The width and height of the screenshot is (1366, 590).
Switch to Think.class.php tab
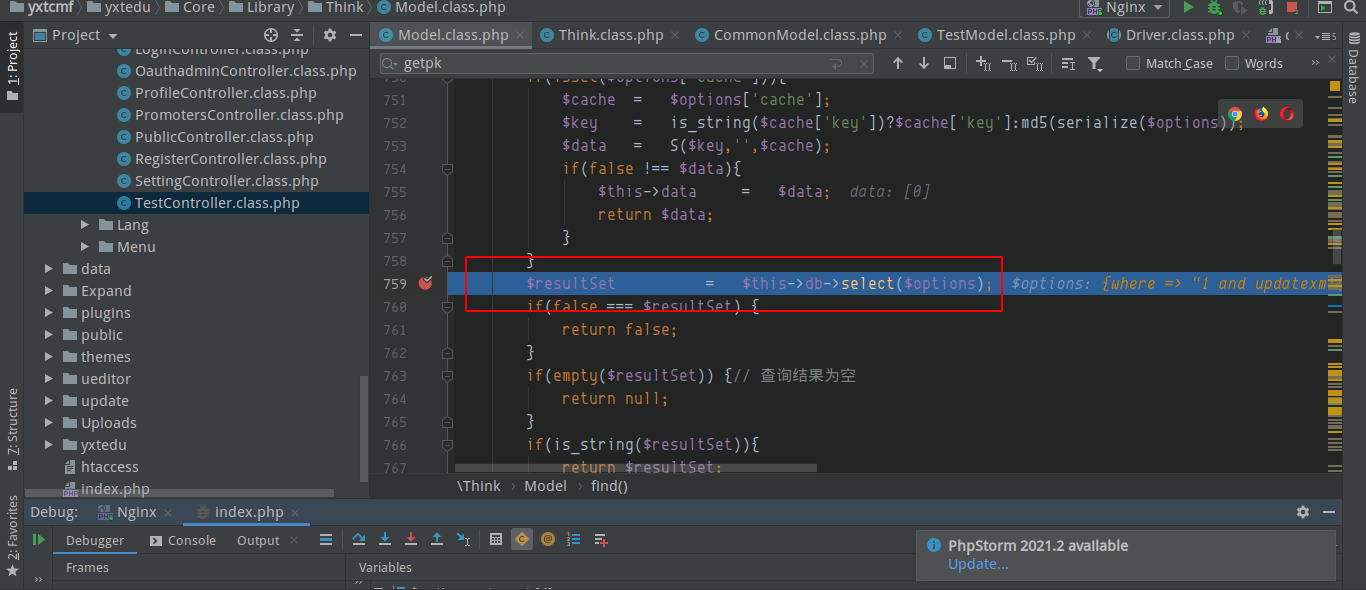click(x=610, y=35)
